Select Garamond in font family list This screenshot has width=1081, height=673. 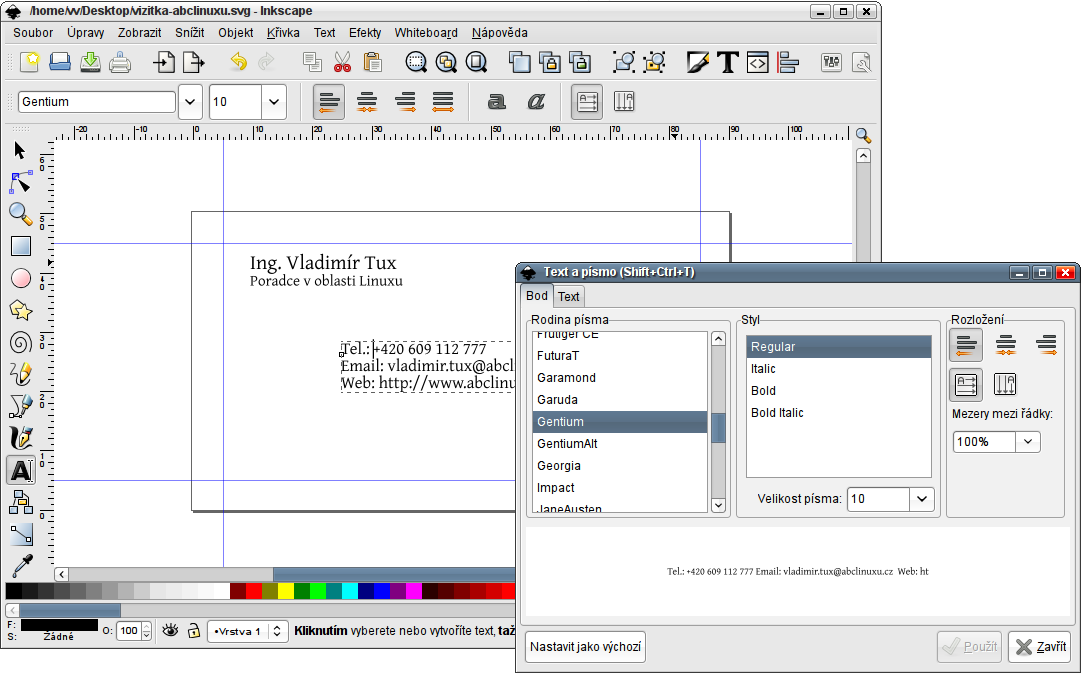620,378
